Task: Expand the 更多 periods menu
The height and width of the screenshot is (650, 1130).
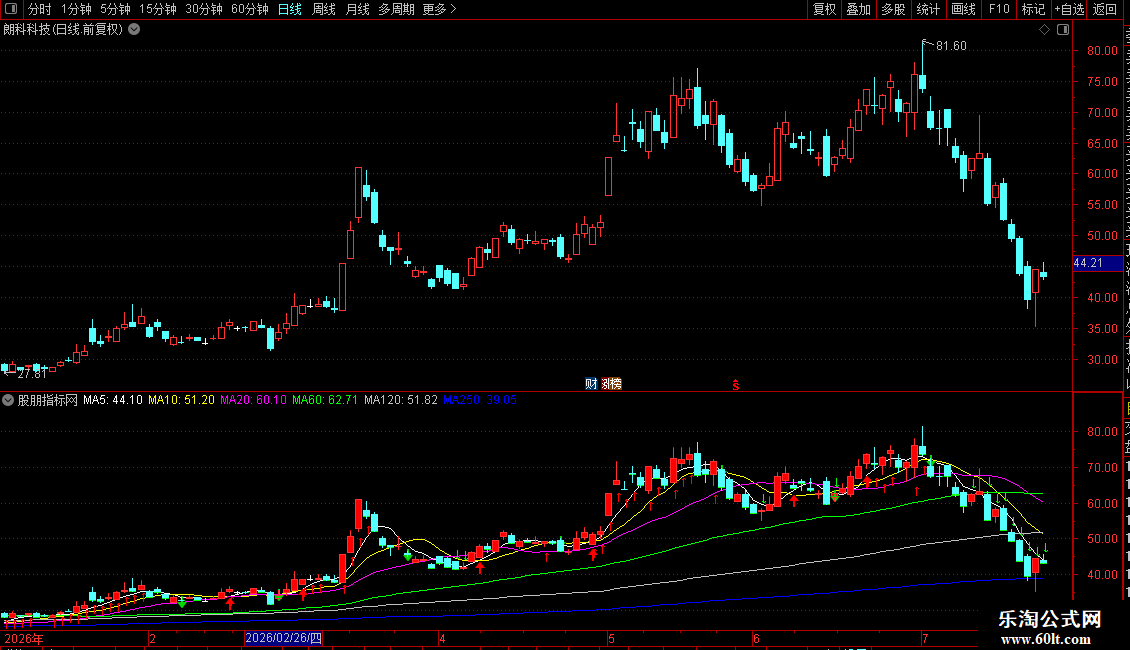Action: [439, 9]
